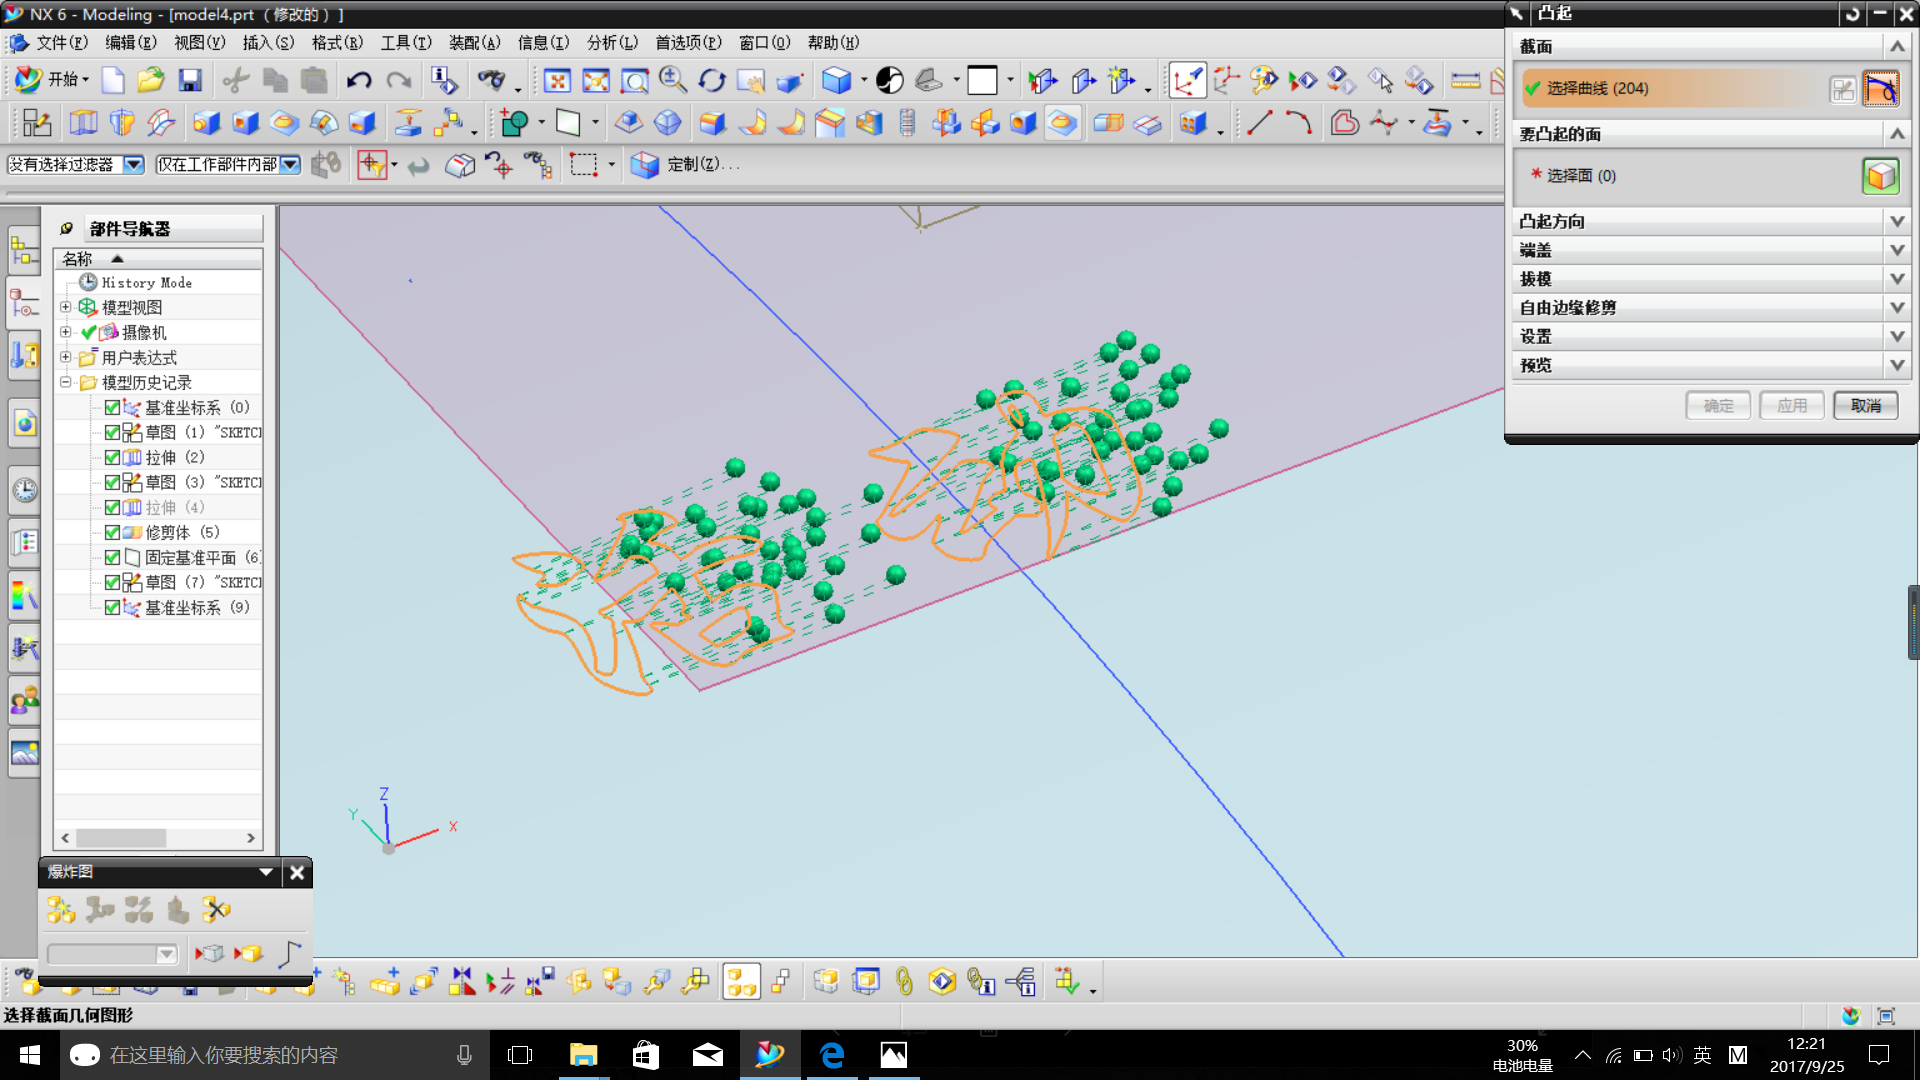Click the Arc curve tool
This screenshot has width=1920, height=1080.
click(1299, 123)
